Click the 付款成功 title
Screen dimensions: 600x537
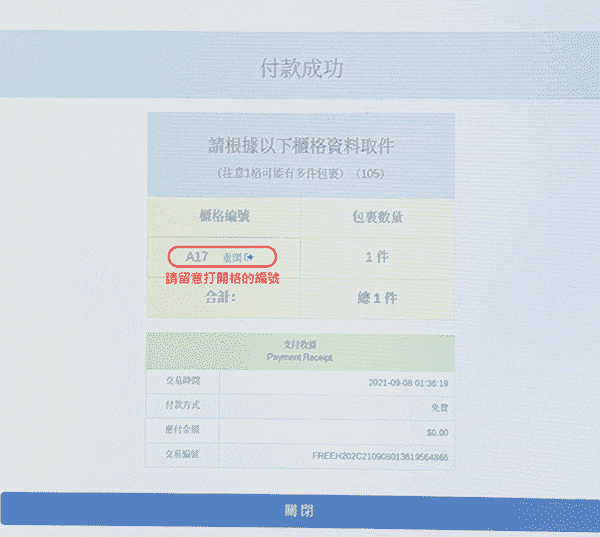pos(302,69)
